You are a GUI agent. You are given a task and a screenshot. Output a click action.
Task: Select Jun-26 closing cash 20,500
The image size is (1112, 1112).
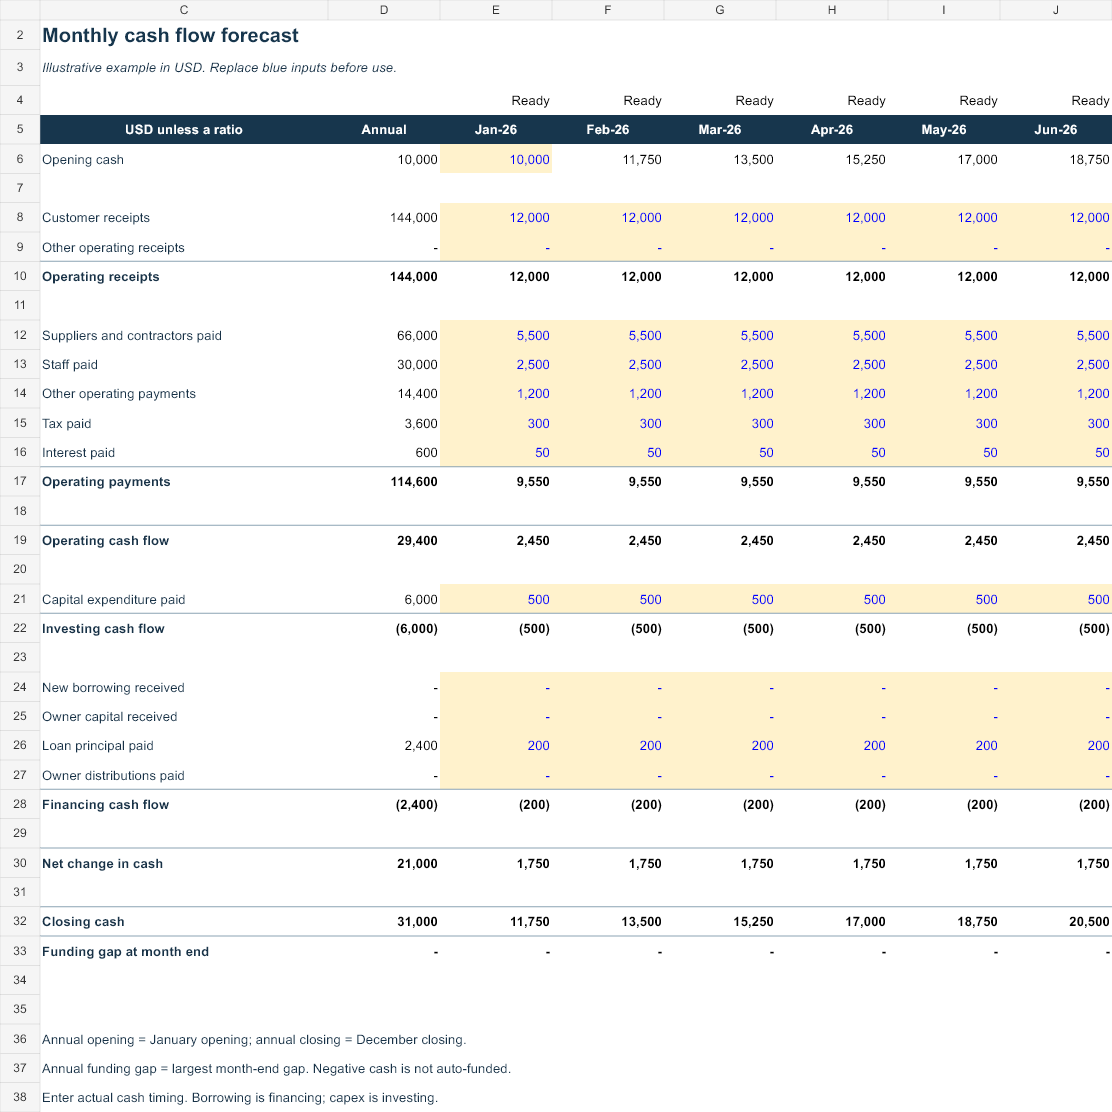(1056, 921)
